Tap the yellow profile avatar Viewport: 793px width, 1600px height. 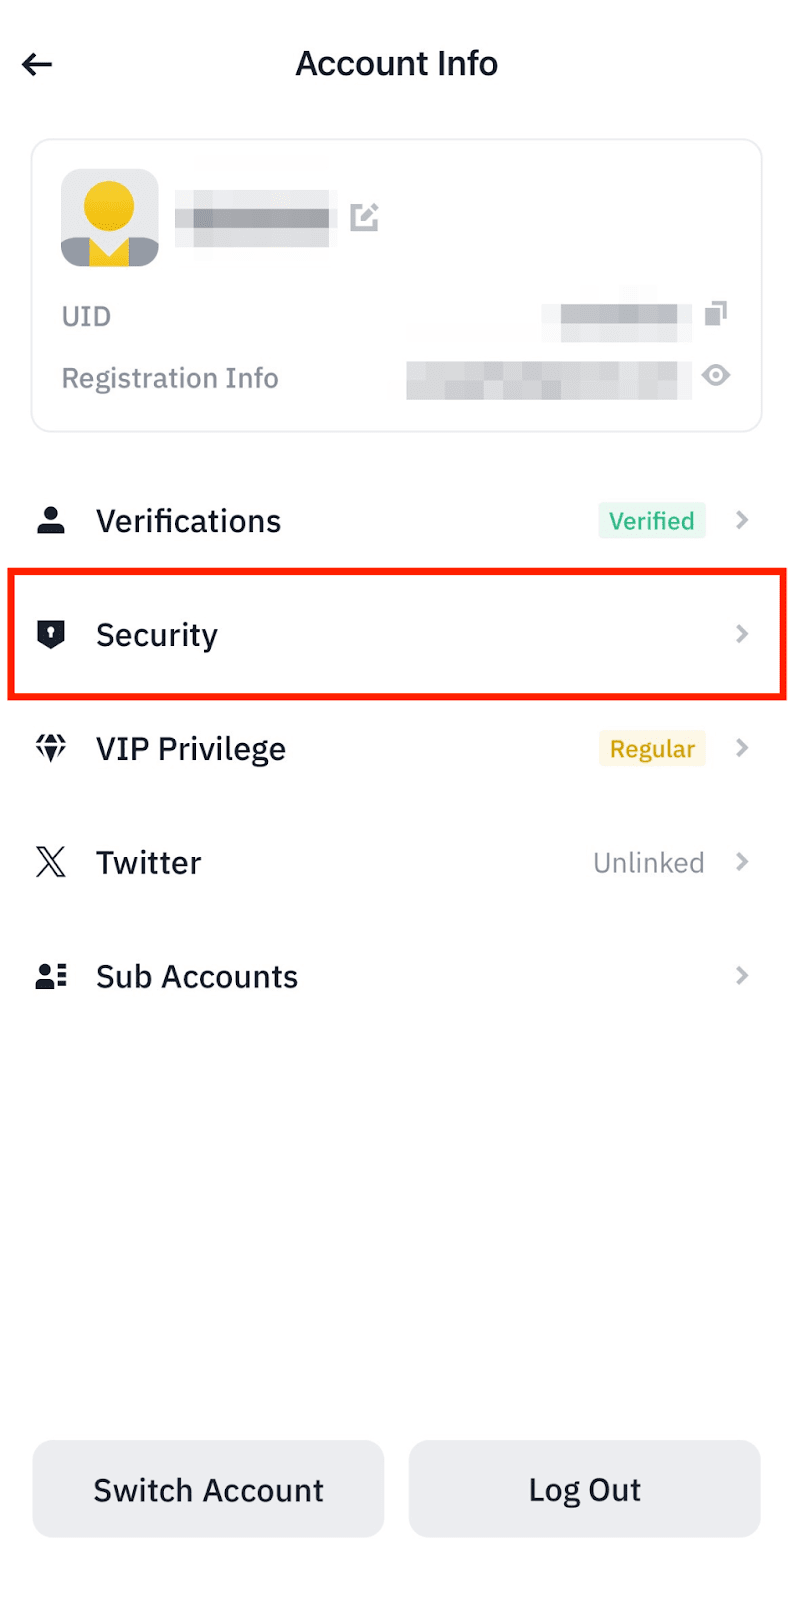[110, 218]
